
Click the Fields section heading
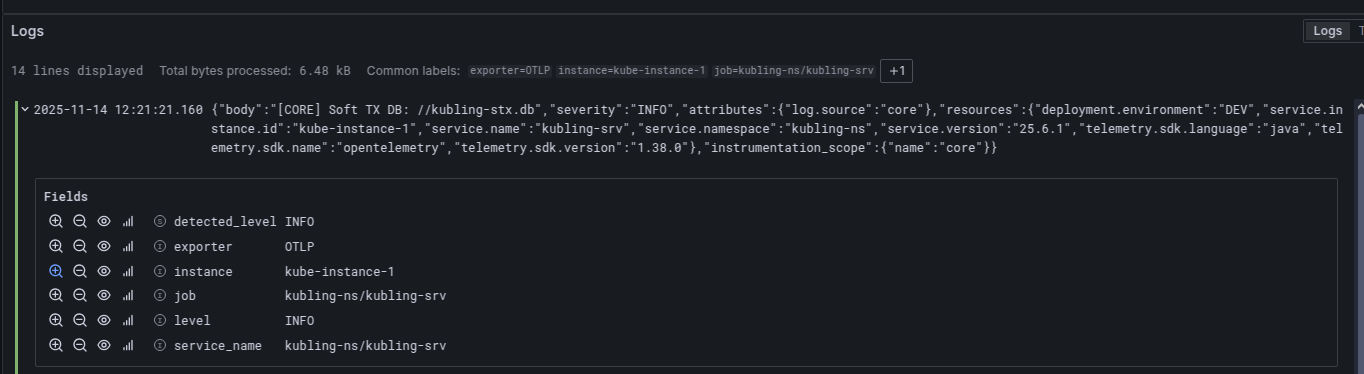pos(66,197)
